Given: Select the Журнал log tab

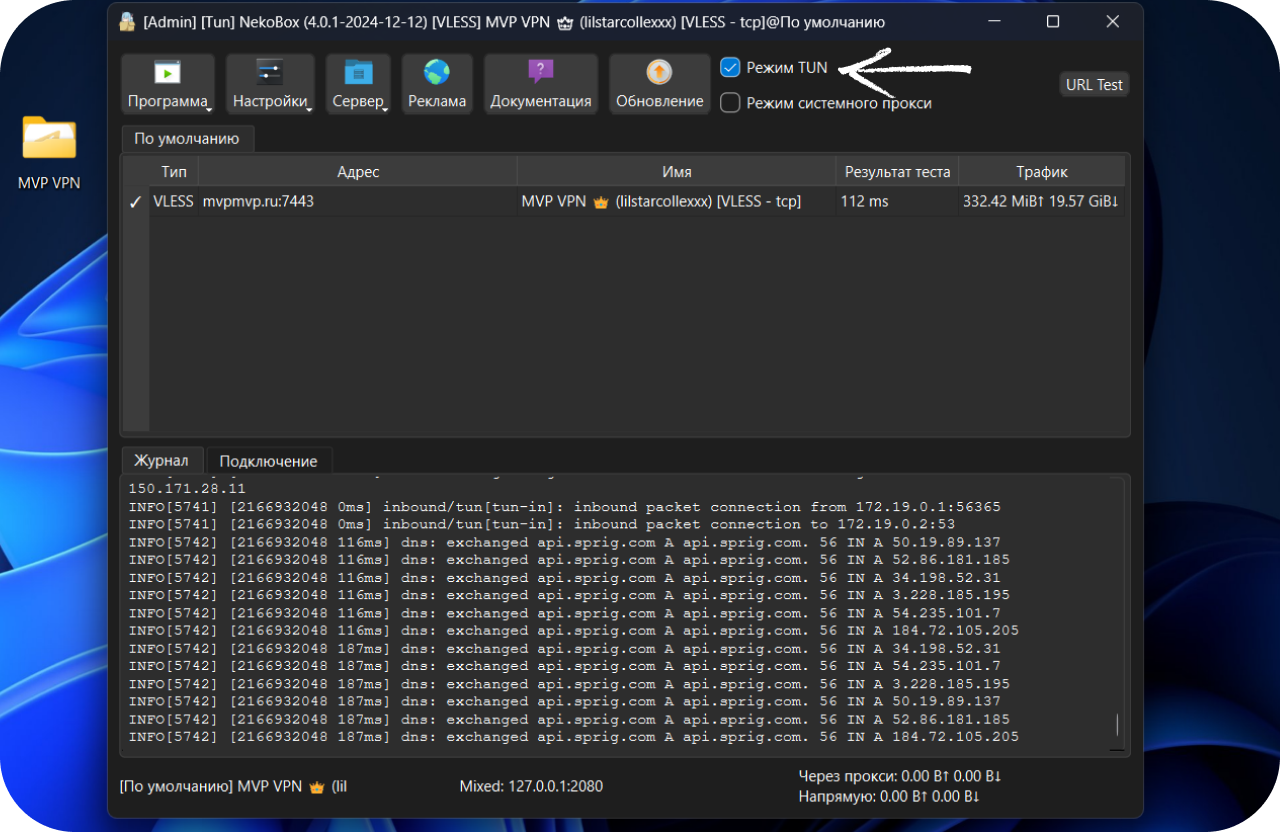Looking at the screenshot, I should 161,461.
